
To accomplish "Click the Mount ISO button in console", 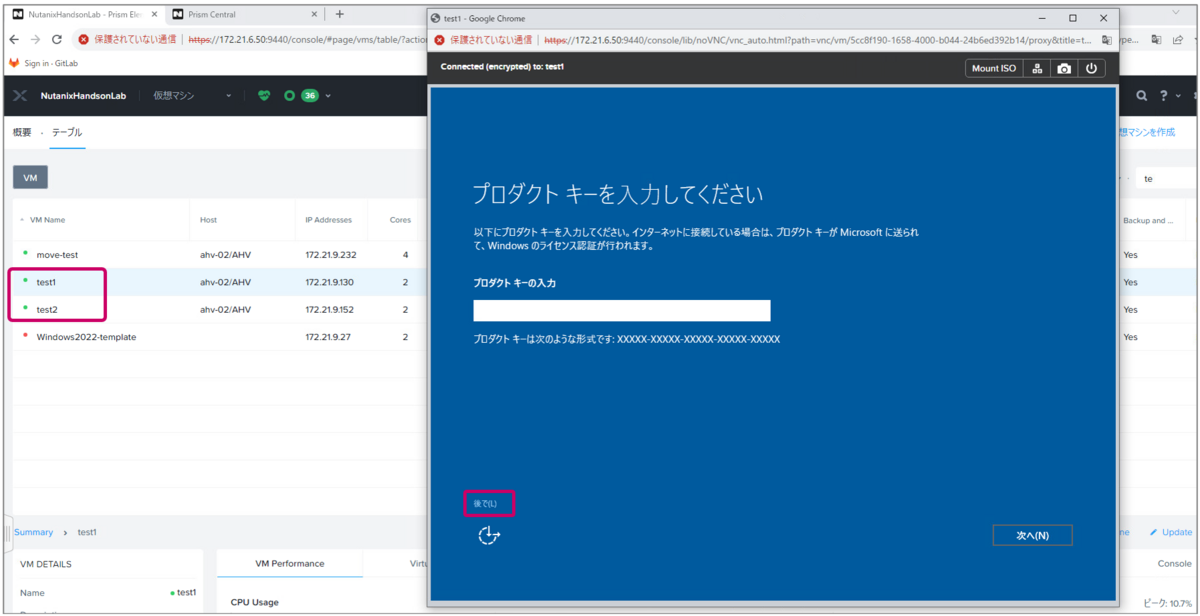I will pos(994,68).
